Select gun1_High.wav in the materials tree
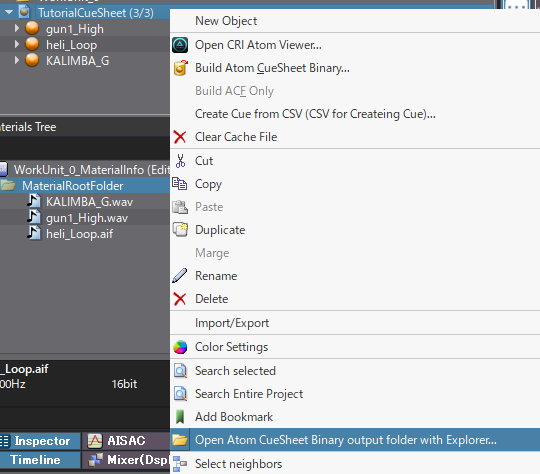The height and width of the screenshot is (474, 540). pos(85,218)
